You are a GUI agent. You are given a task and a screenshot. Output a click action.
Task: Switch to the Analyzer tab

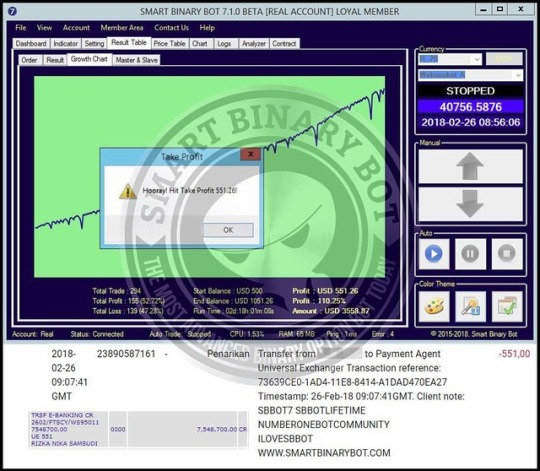[254, 44]
